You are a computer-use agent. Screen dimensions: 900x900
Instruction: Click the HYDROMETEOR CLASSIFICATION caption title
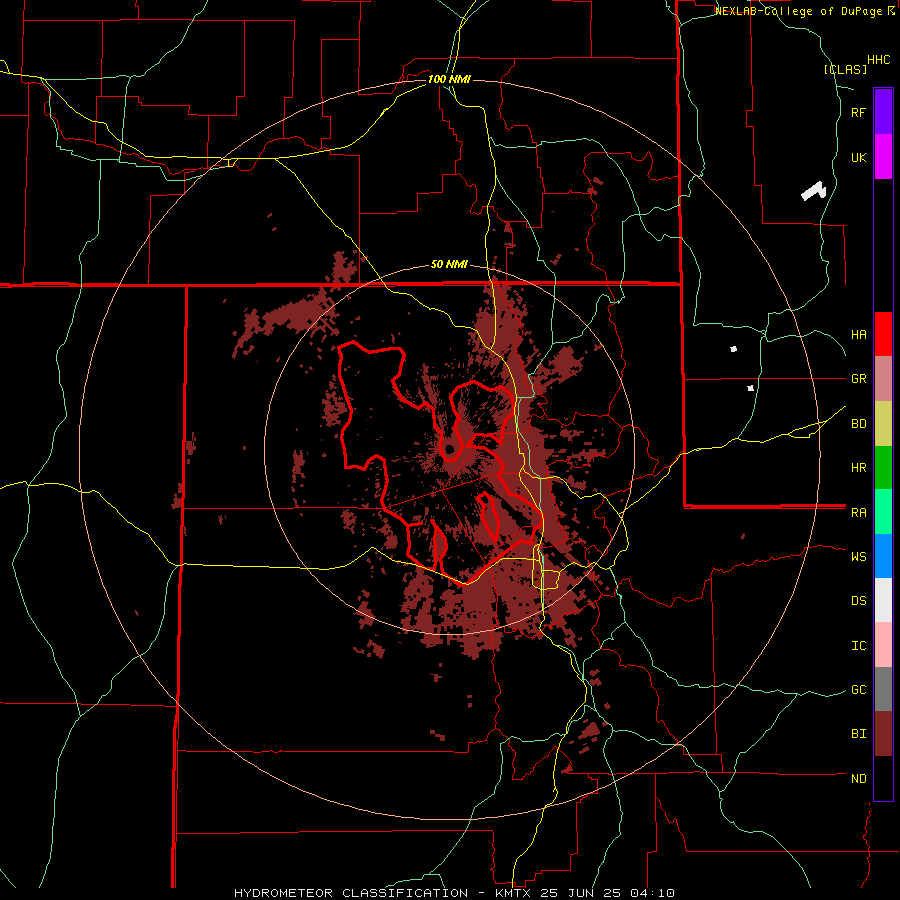351,893
